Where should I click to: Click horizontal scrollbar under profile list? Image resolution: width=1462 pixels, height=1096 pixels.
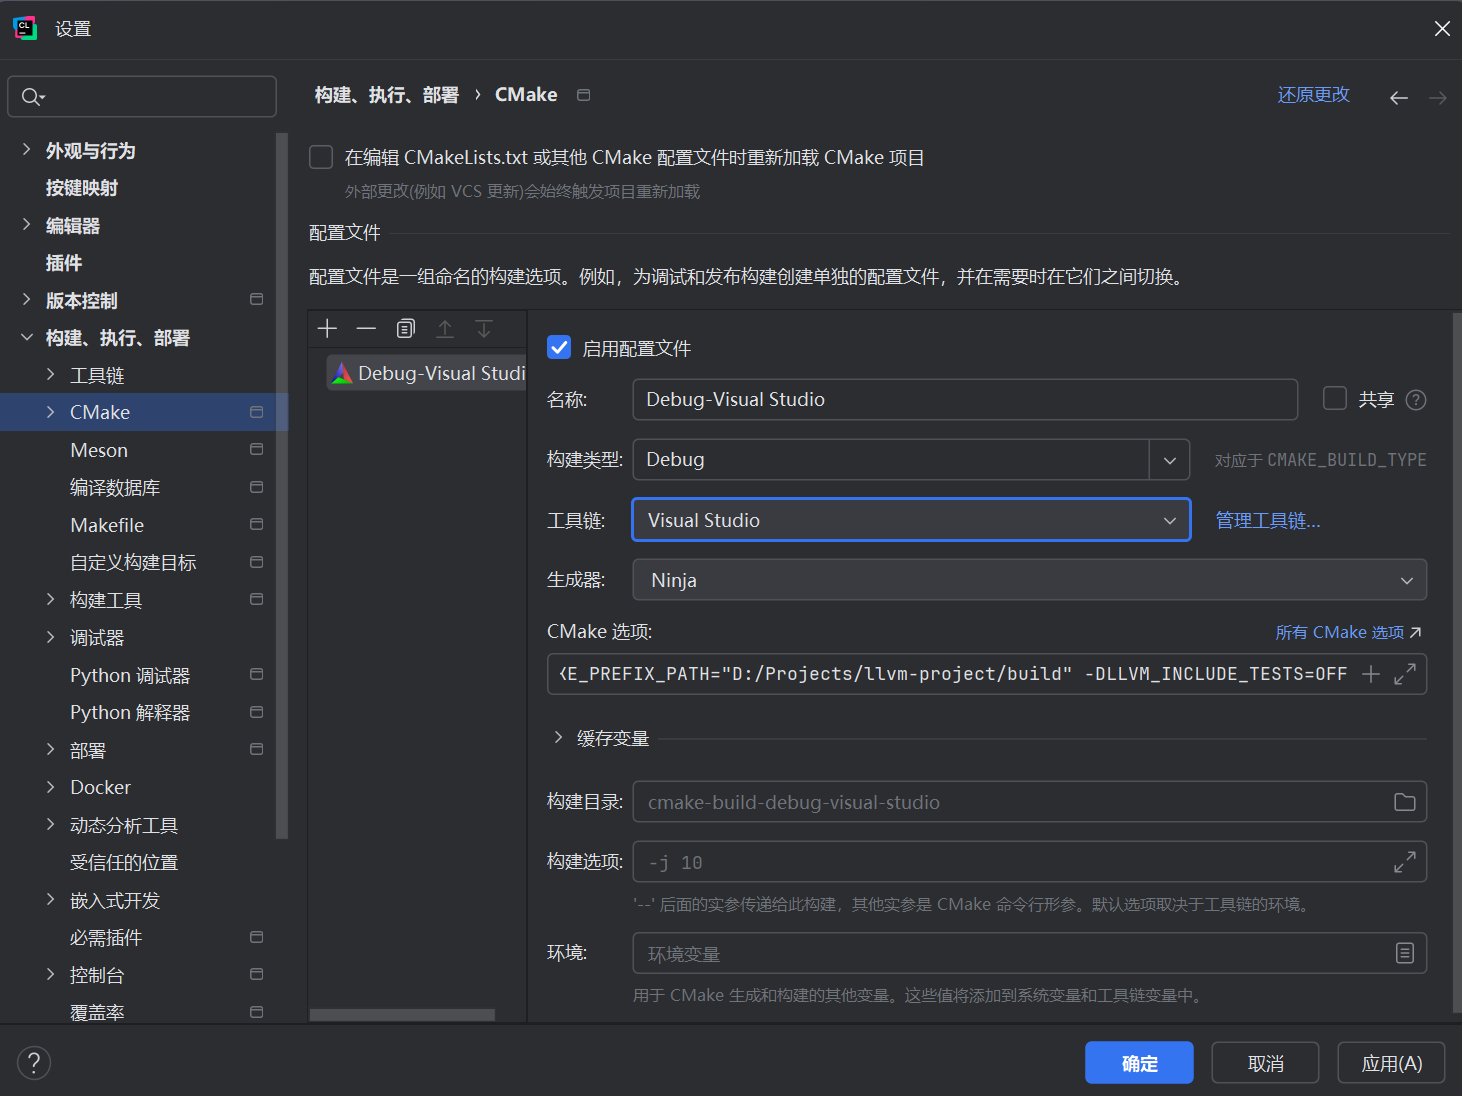click(402, 1015)
